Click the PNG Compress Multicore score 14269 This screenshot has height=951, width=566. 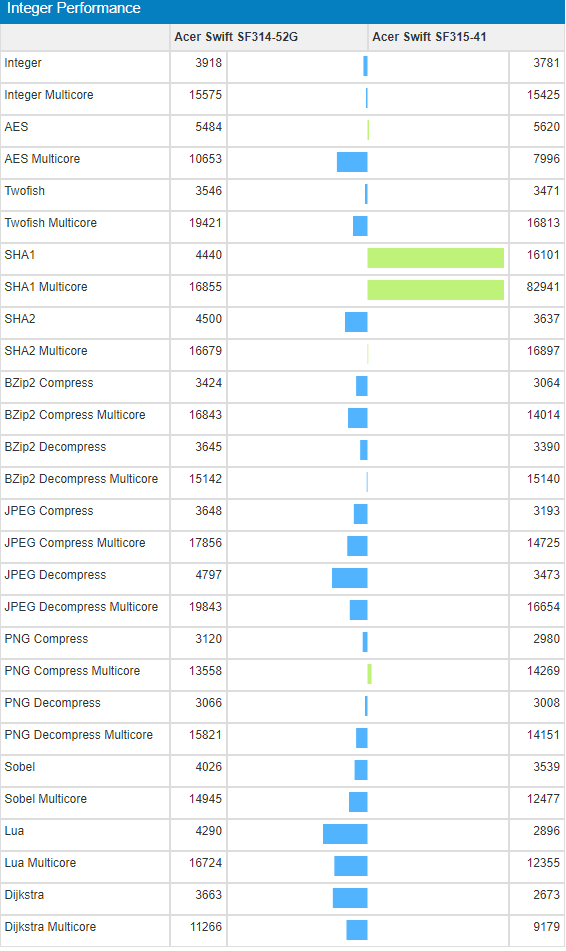coord(543,671)
